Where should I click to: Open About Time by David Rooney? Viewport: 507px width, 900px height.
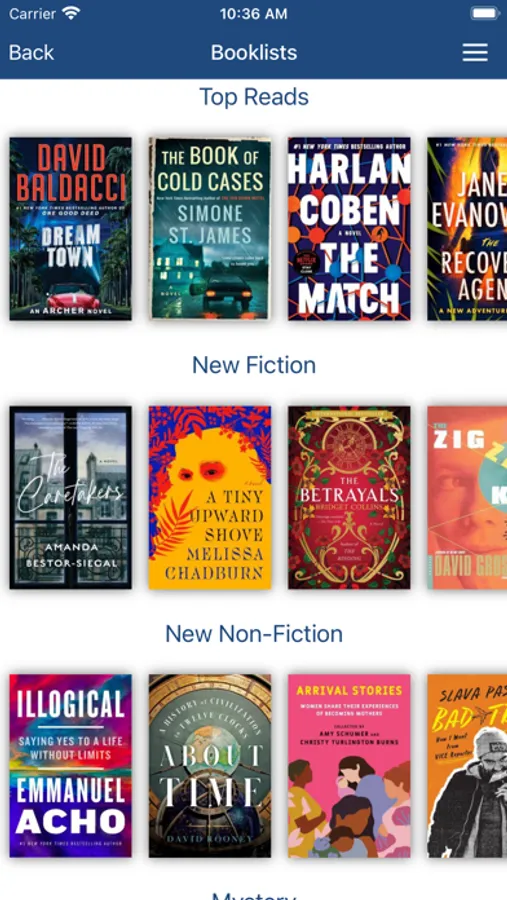(x=210, y=766)
